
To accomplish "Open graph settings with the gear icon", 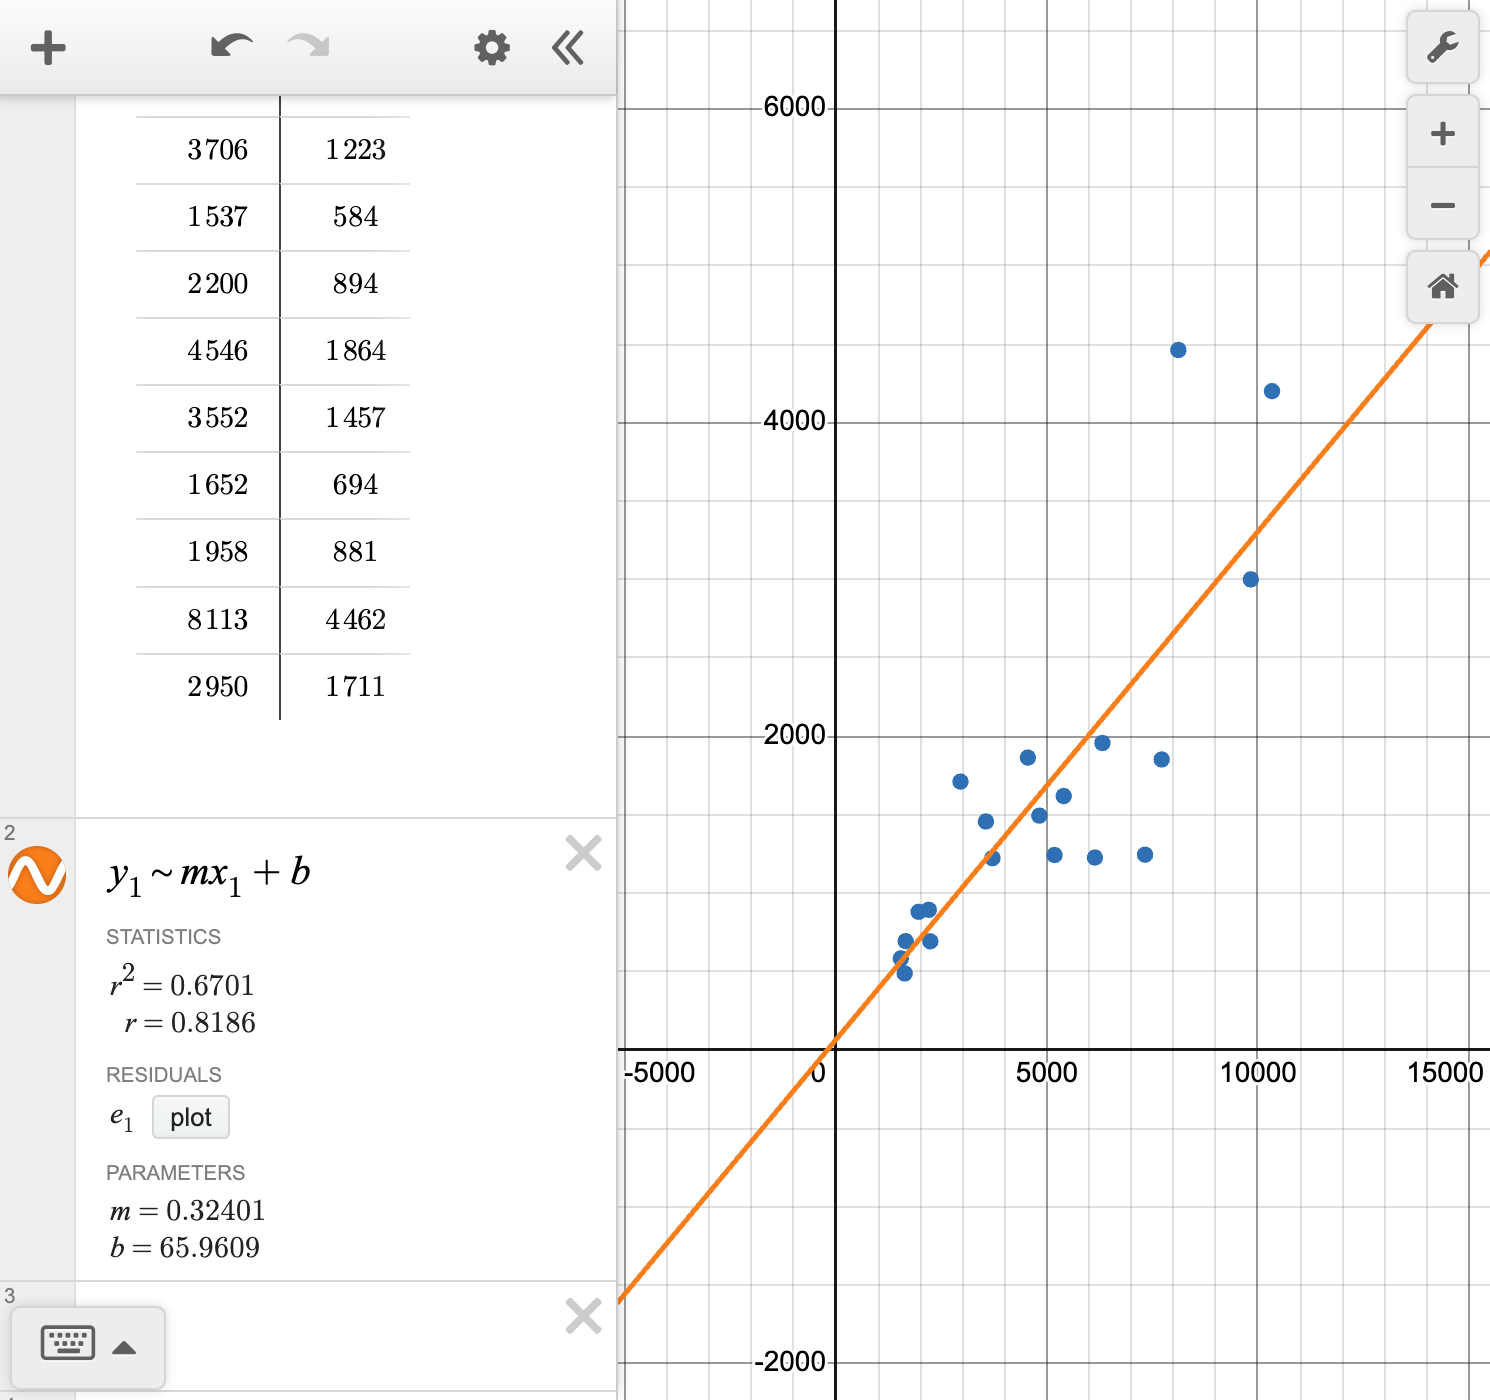I will tap(491, 46).
